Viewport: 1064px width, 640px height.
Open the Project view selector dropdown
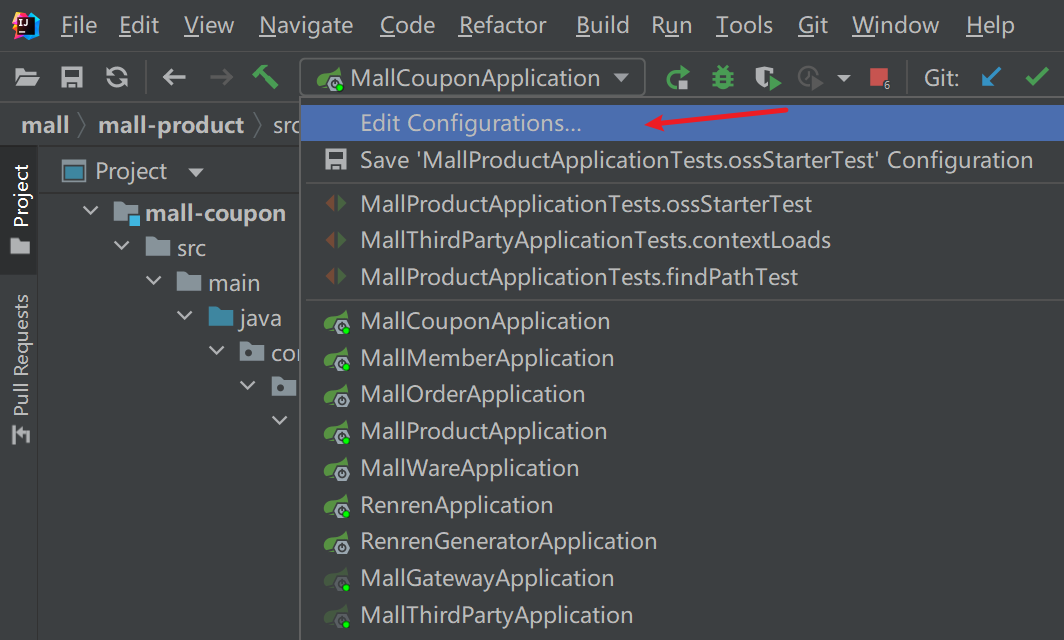click(196, 172)
